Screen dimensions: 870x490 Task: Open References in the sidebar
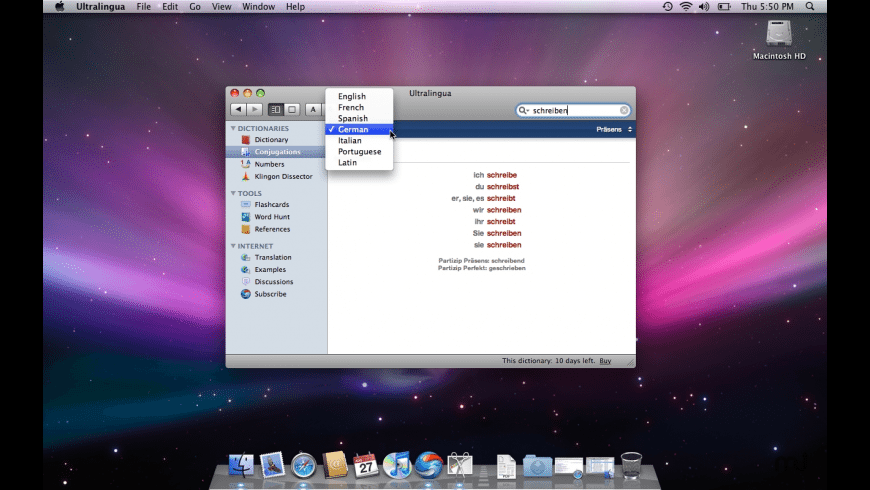click(272, 229)
